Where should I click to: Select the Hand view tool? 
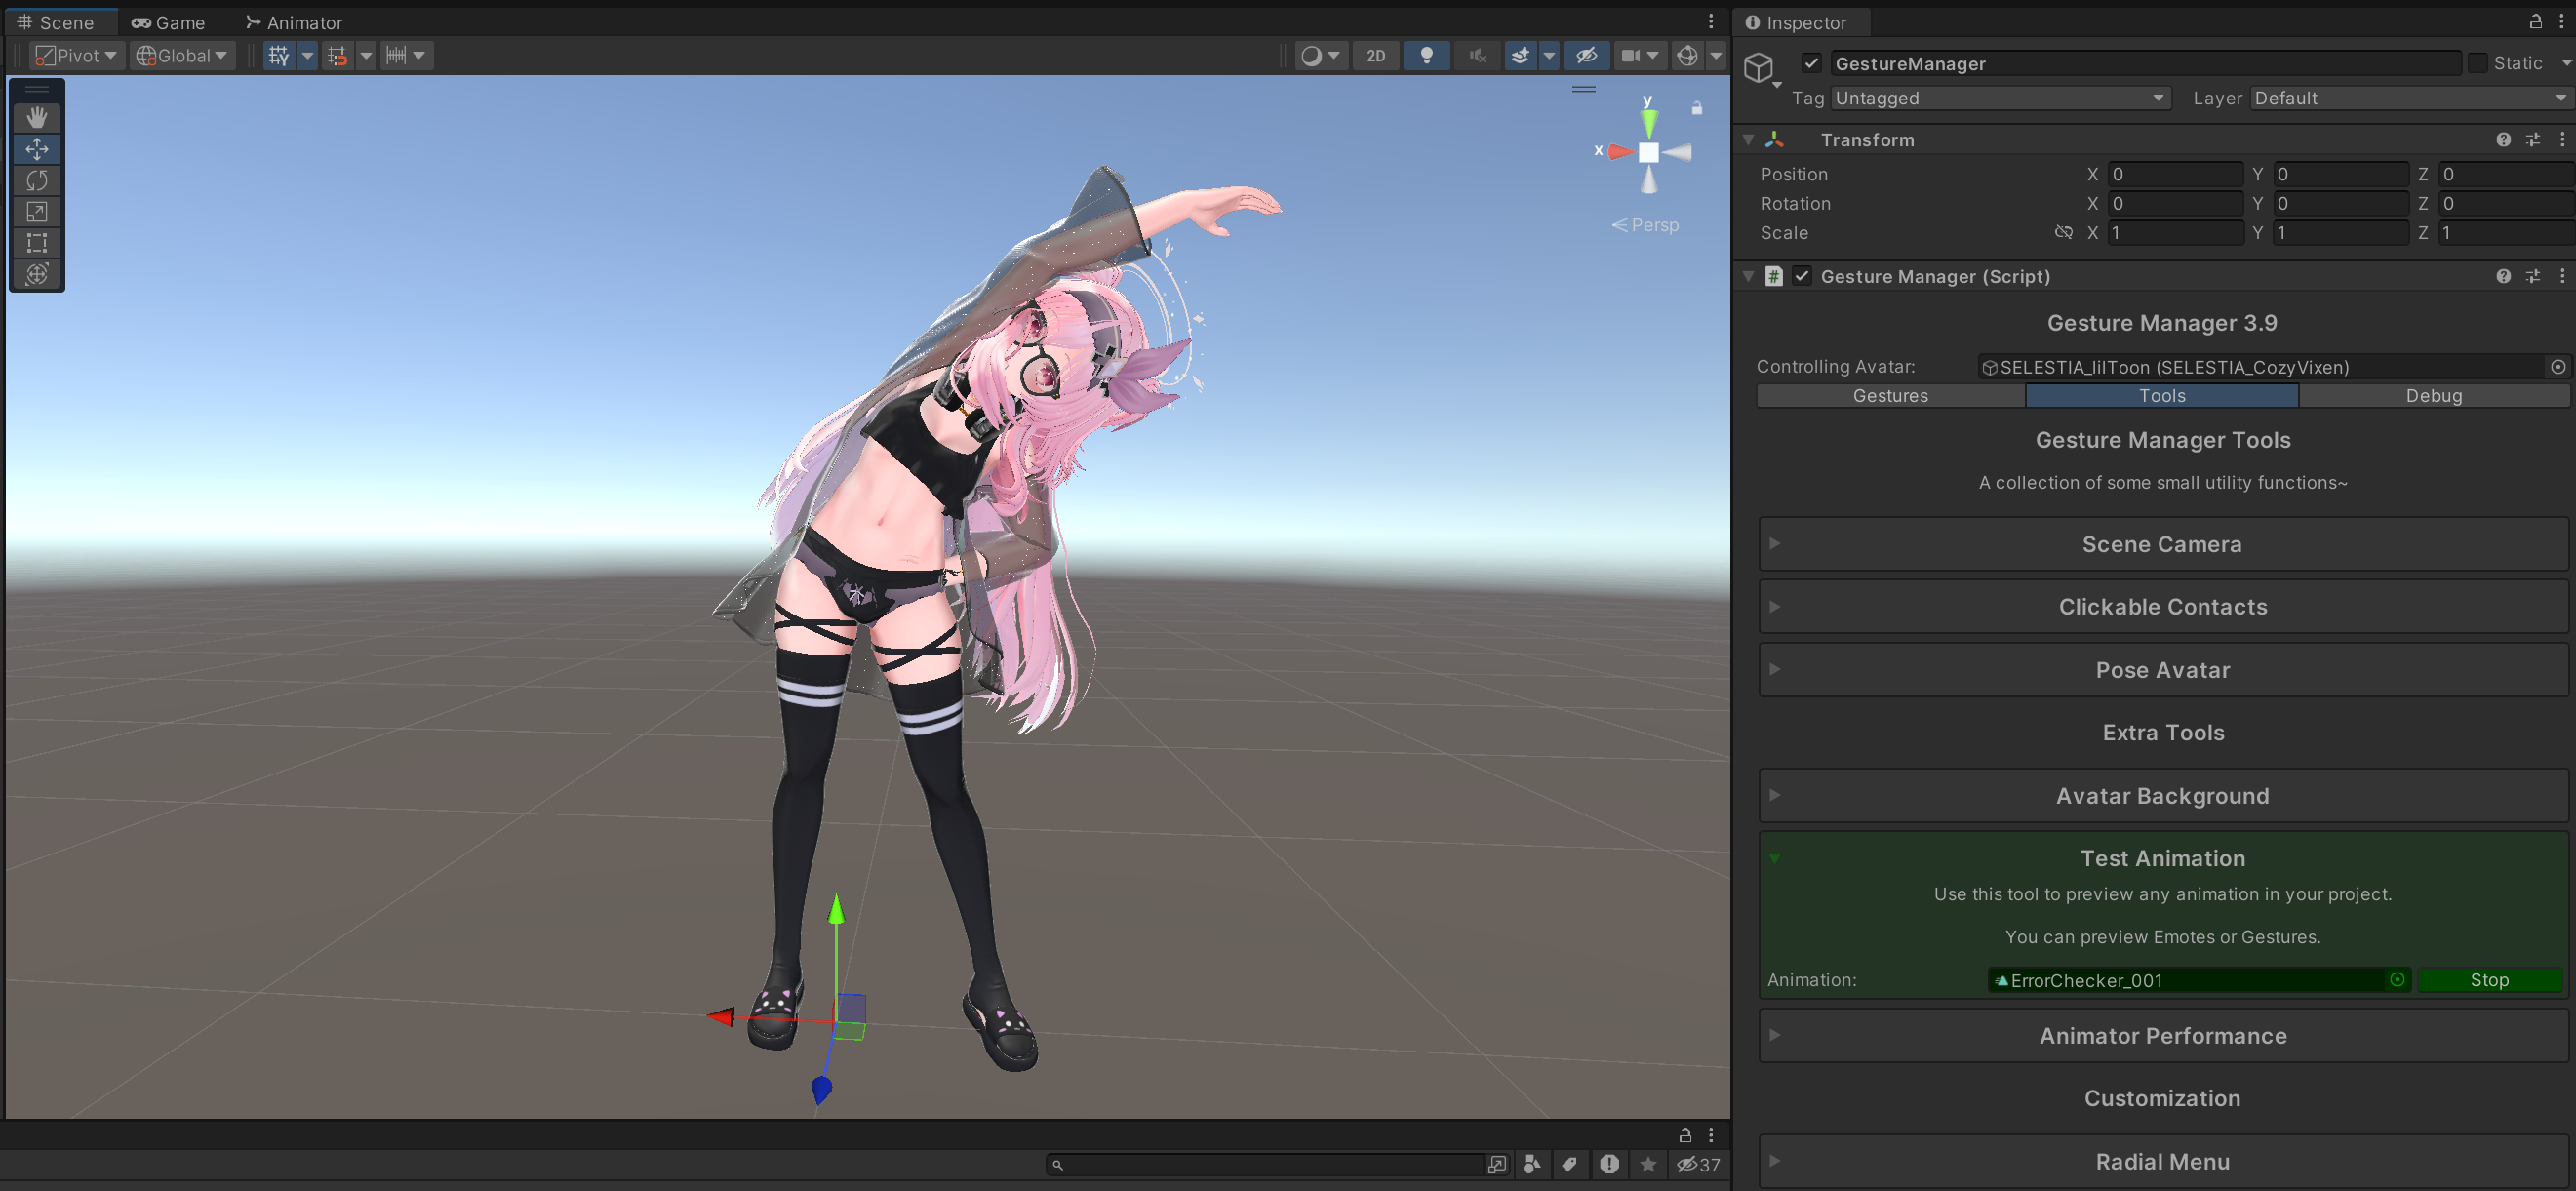(37, 118)
